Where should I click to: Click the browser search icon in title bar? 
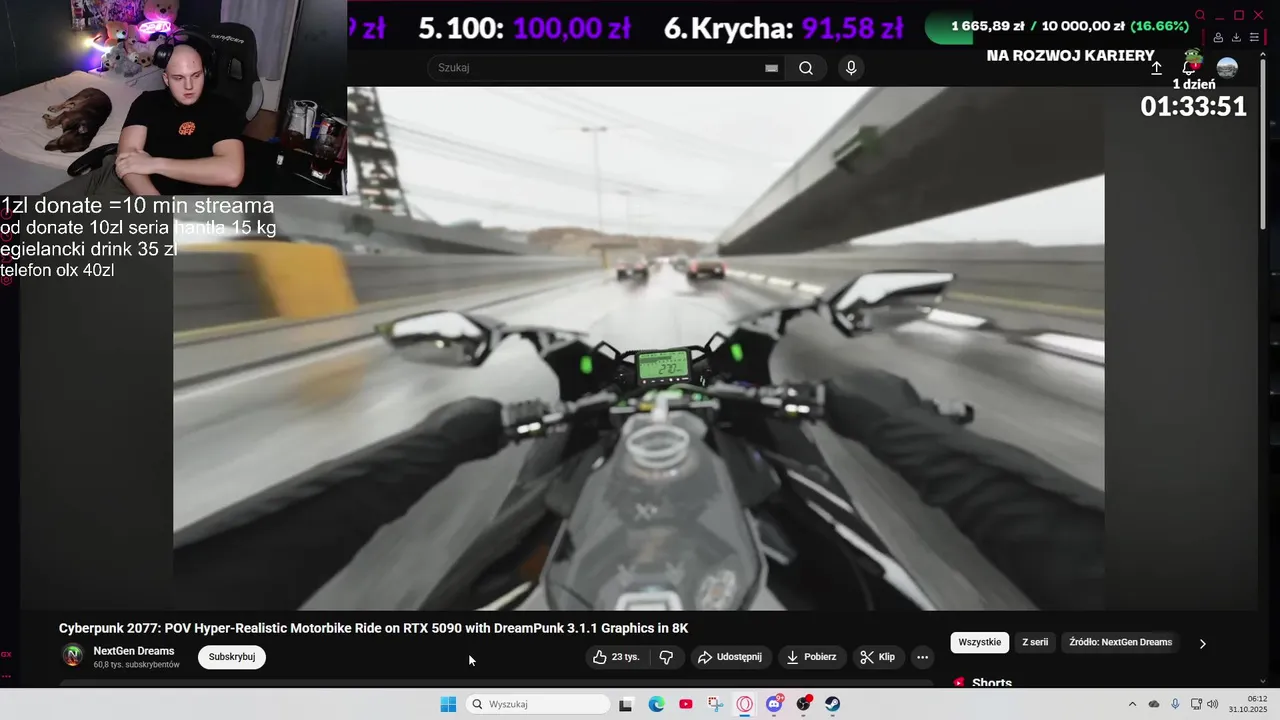(1200, 15)
